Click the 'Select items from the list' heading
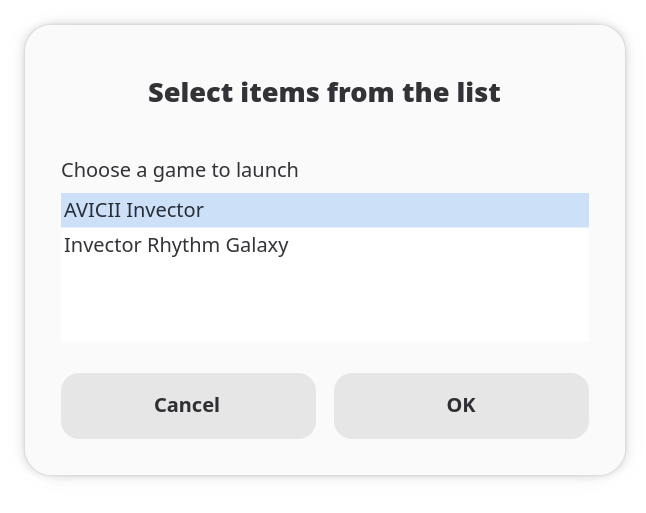 pos(324,92)
